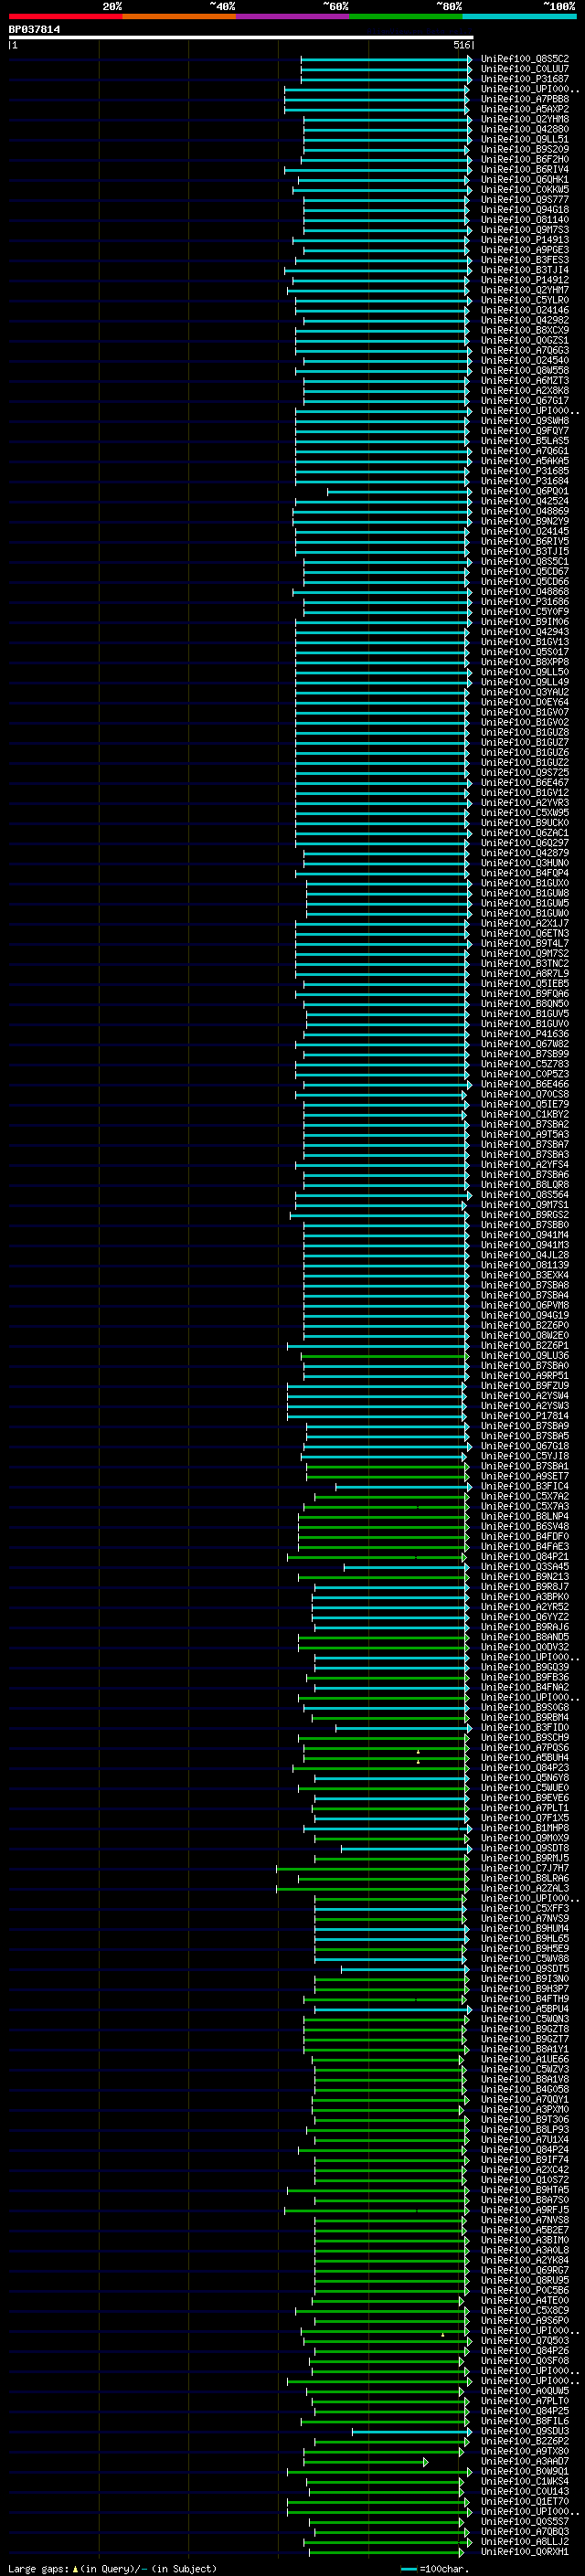Open hit UniRef100_Q2YHM8
Screen dimensions: 585x2576
[524, 119]
